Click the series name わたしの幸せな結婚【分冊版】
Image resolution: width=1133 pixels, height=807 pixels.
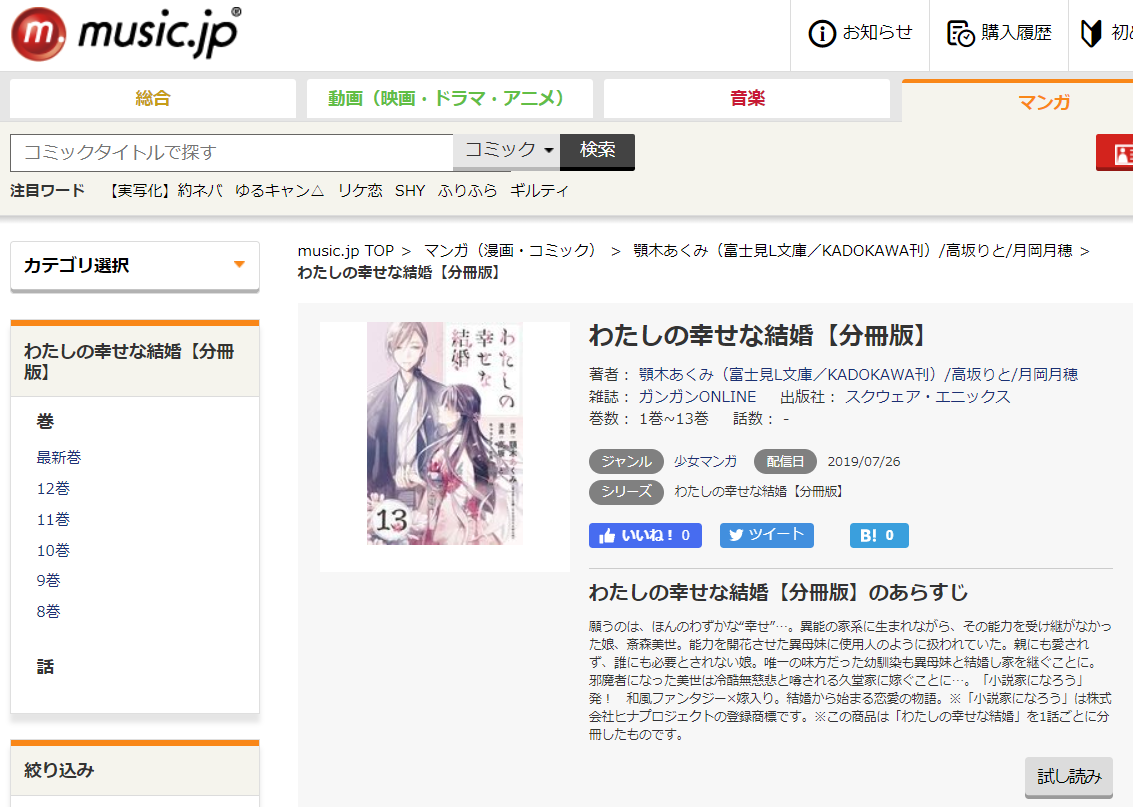pyautogui.click(x=759, y=491)
